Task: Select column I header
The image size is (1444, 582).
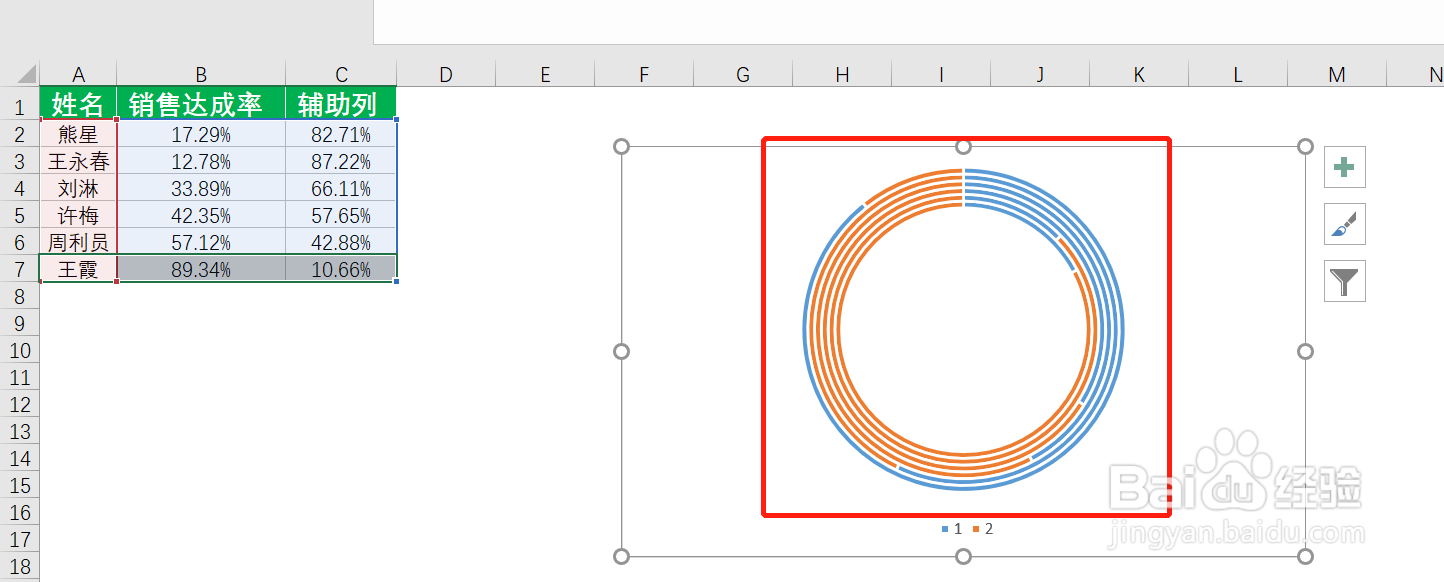Action: tap(941, 74)
